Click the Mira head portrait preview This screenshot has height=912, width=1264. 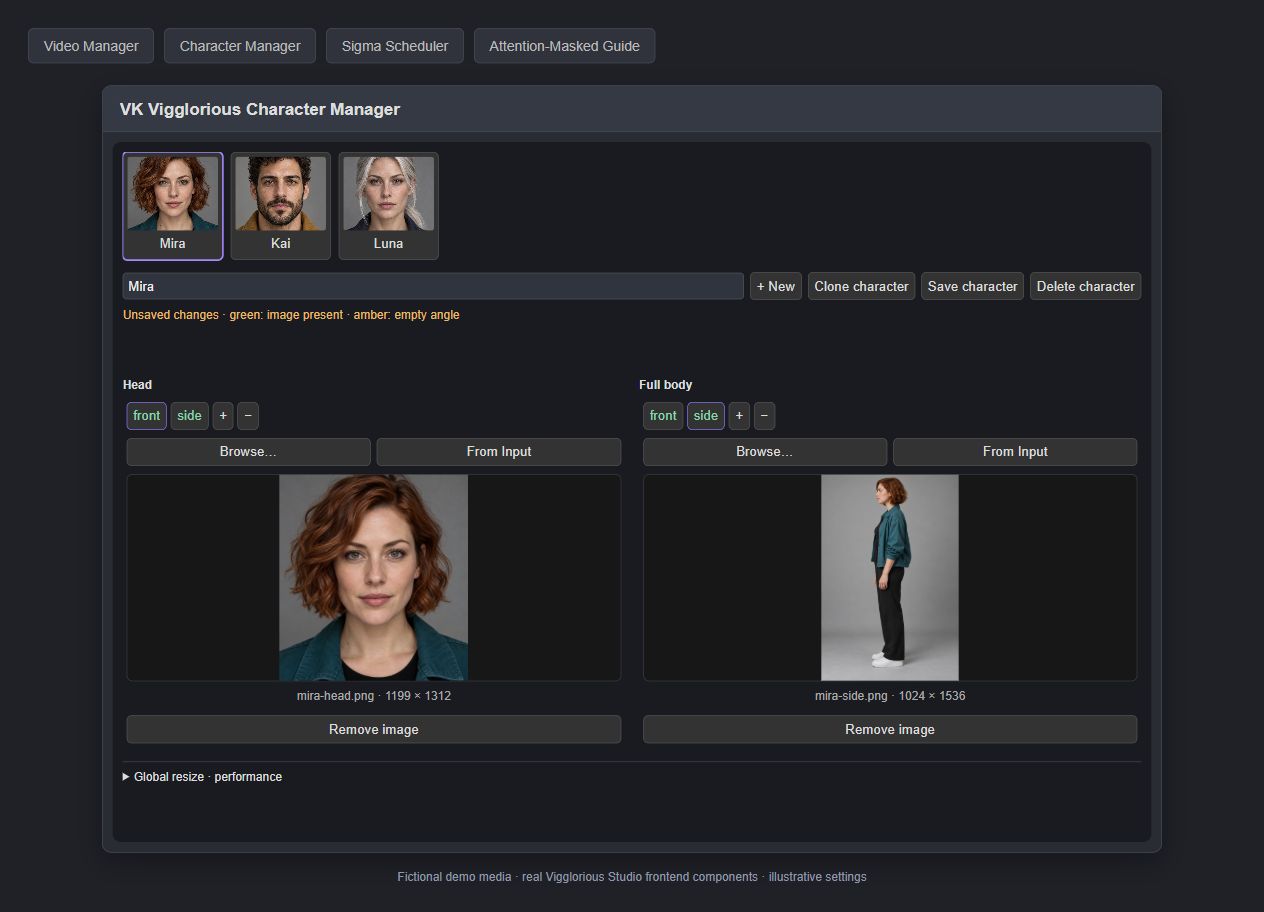[x=373, y=578]
